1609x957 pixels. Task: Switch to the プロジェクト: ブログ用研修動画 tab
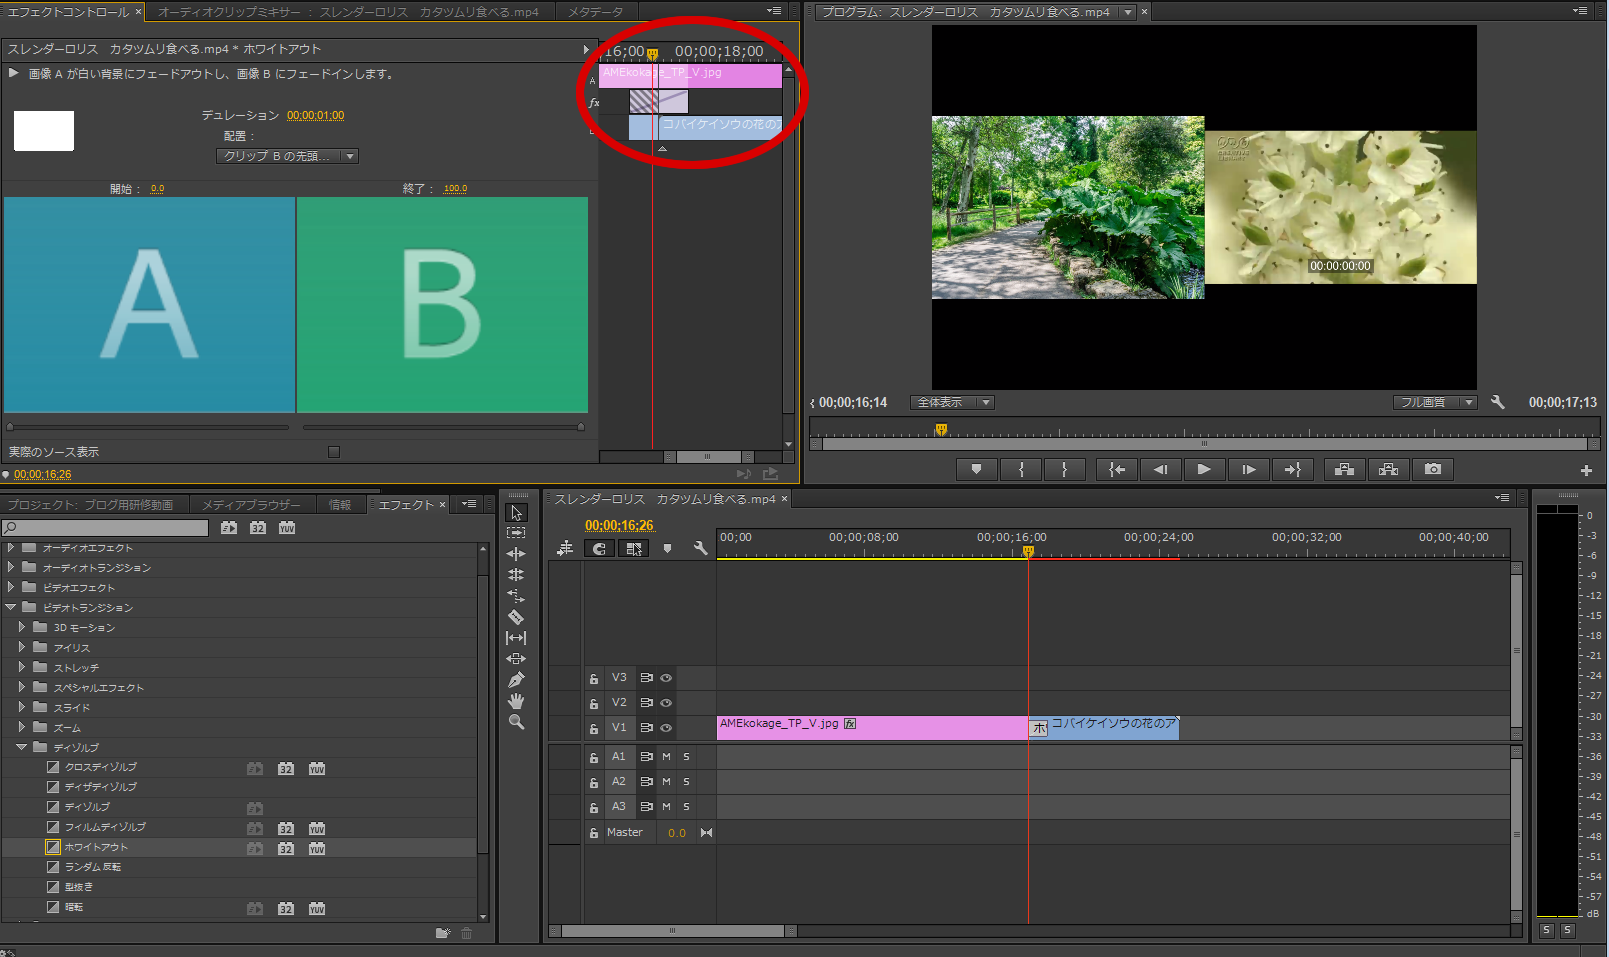tap(91, 505)
